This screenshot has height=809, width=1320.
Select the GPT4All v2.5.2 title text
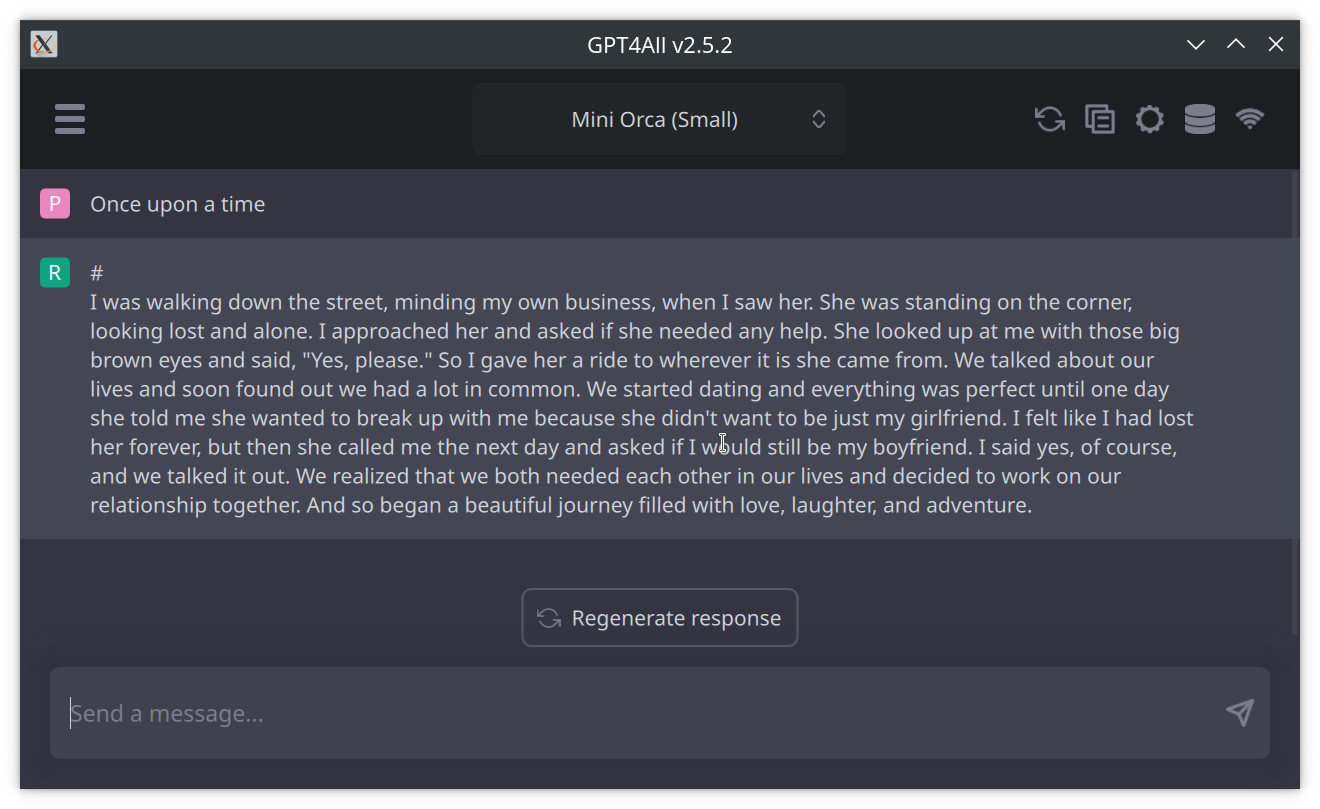point(659,44)
